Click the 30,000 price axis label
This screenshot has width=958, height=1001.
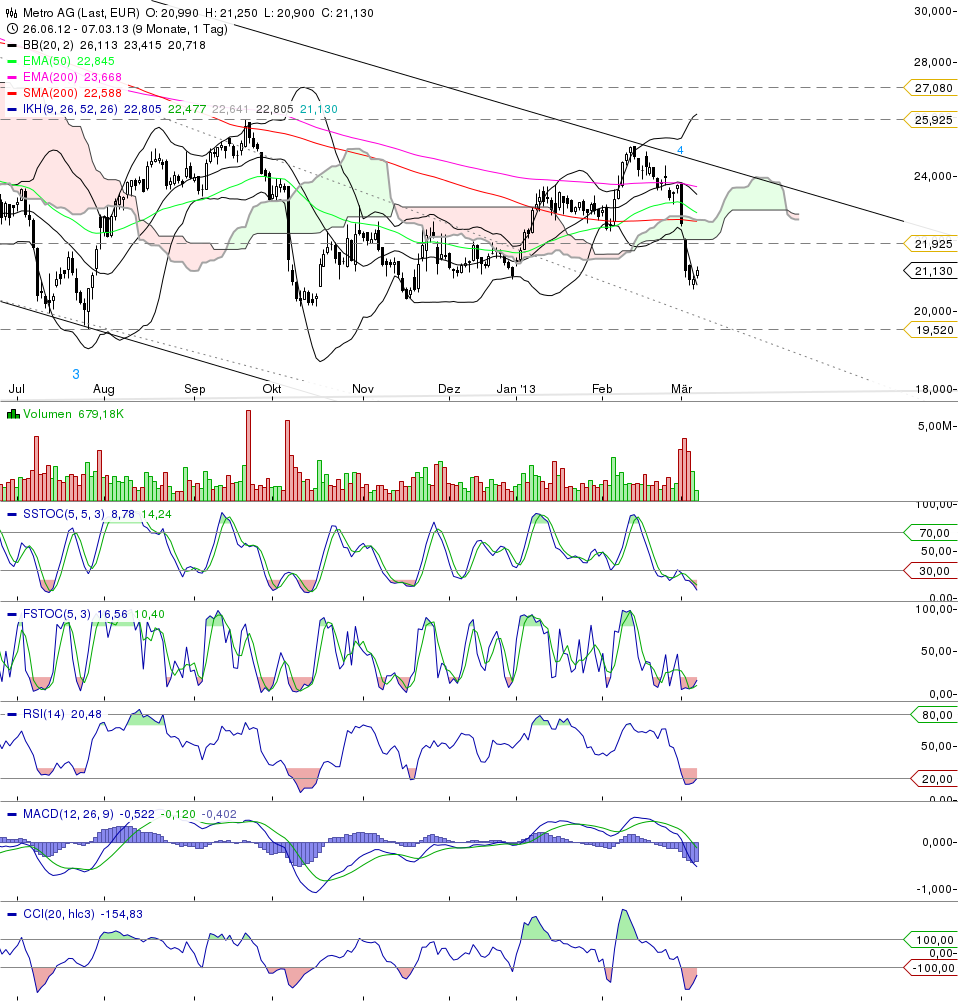coord(934,11)
